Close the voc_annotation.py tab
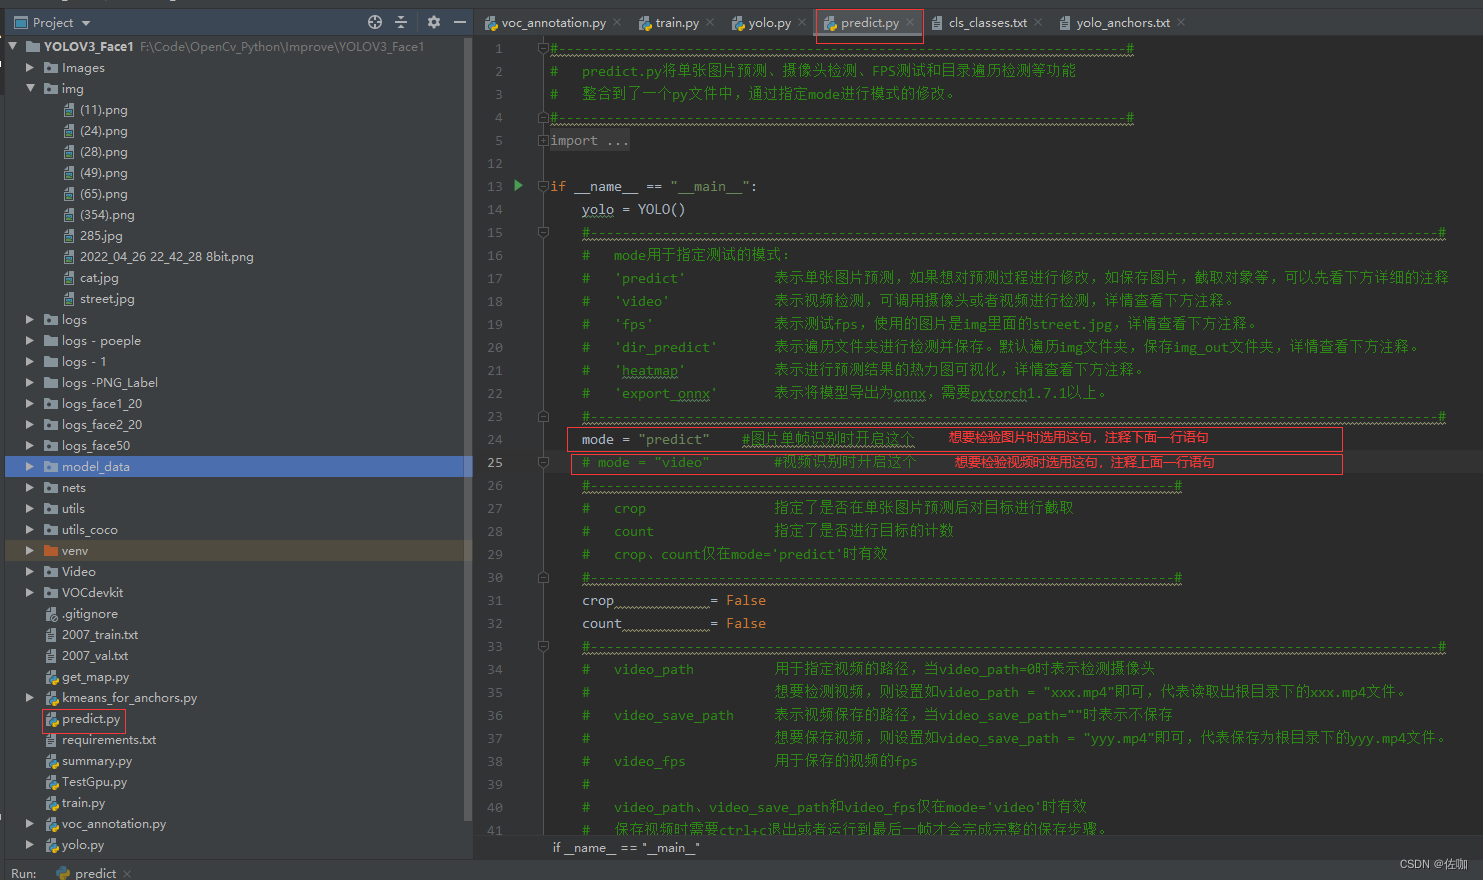Viewport: 1483px width, 880px height. pyautogui.click(x=617, y=22)
